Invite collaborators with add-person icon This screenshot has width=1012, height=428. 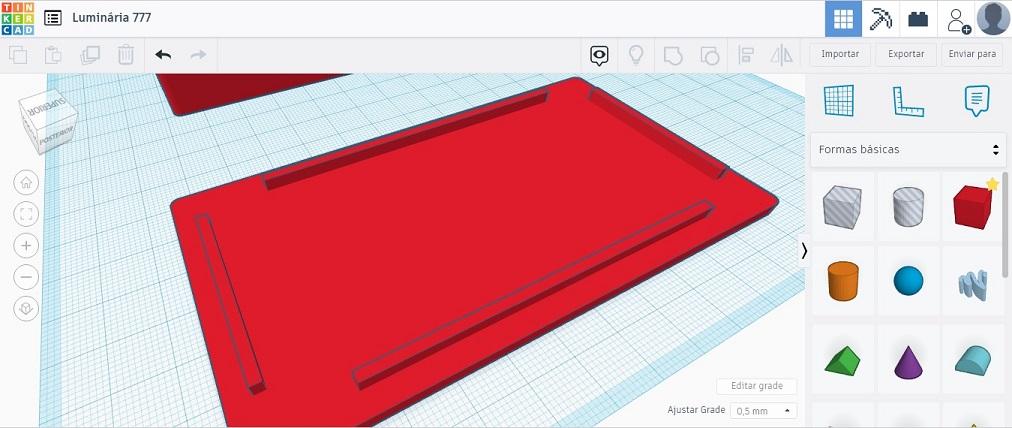[x=958, y=19]
